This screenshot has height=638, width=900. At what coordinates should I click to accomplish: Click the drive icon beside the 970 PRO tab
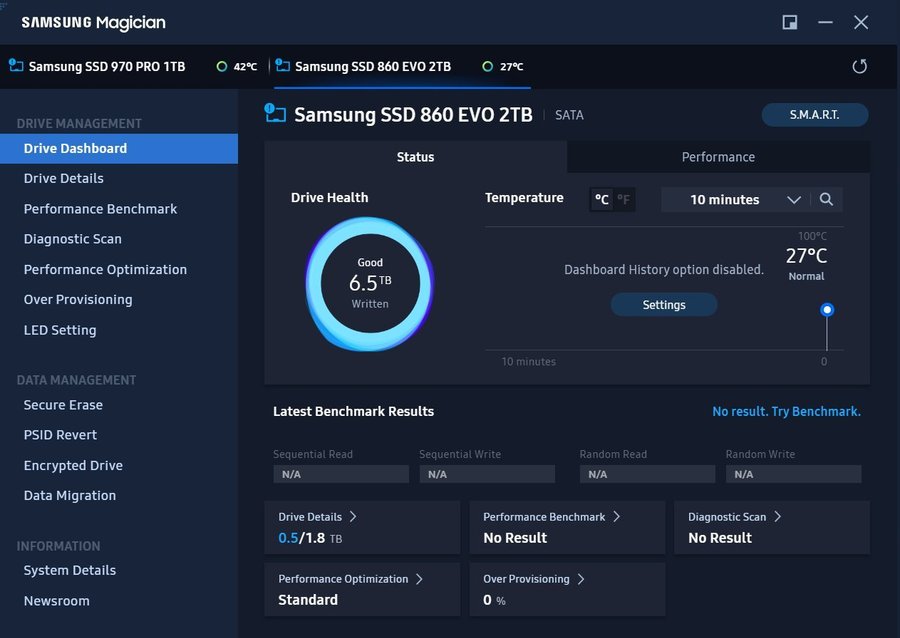click(16, 66)
